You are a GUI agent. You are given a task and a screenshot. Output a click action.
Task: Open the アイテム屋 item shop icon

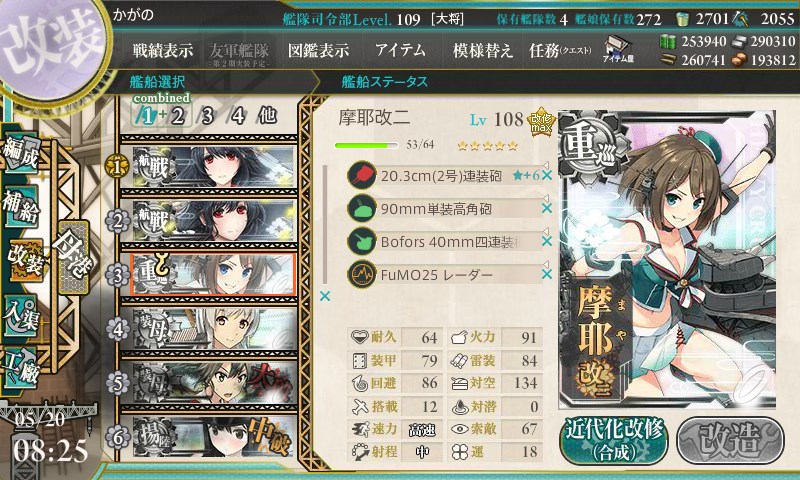pyautogui.click(x=618, y=49)
